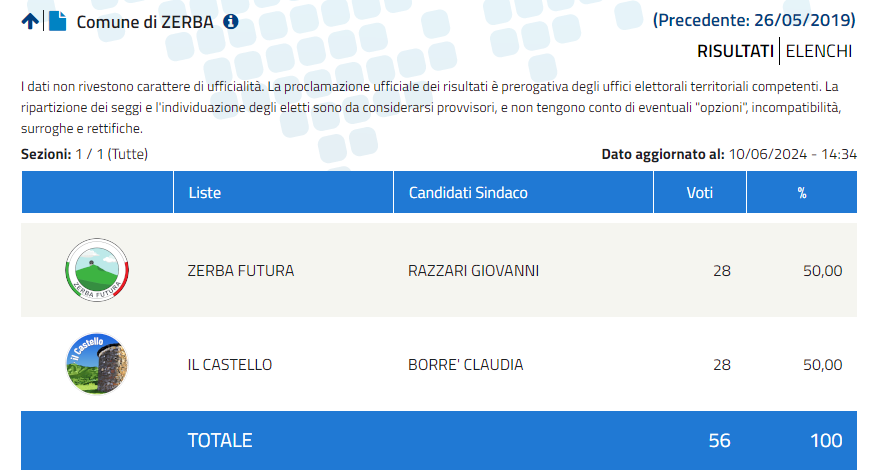
Task: Click the Candidati Sindaco column header
Action: tap(523, 192)
